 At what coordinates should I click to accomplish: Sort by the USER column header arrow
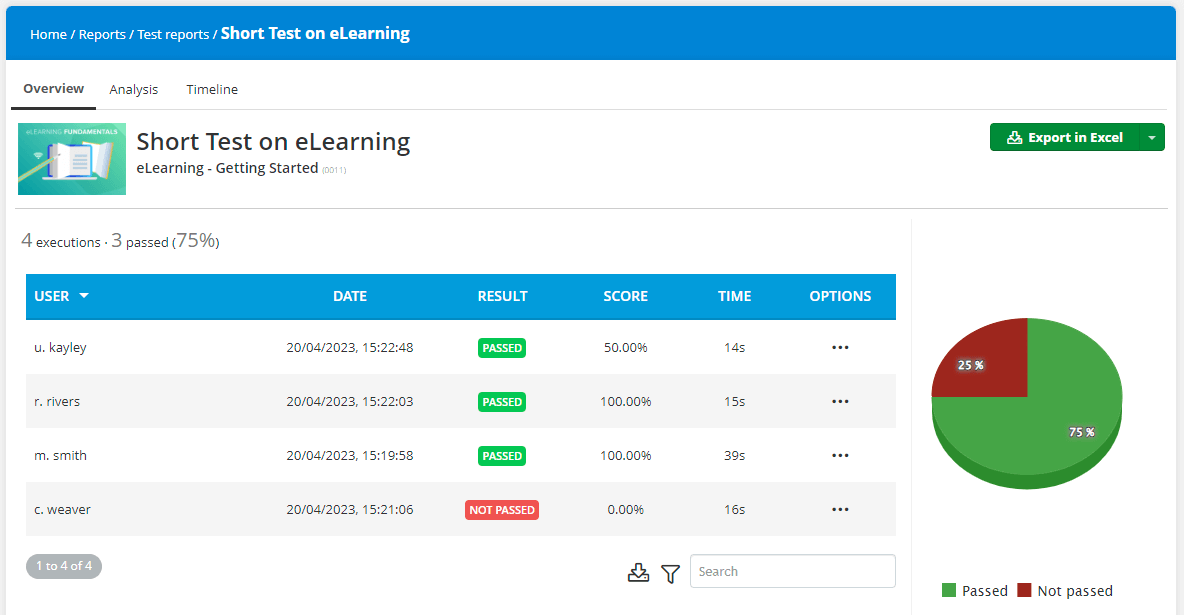point(84,296)
